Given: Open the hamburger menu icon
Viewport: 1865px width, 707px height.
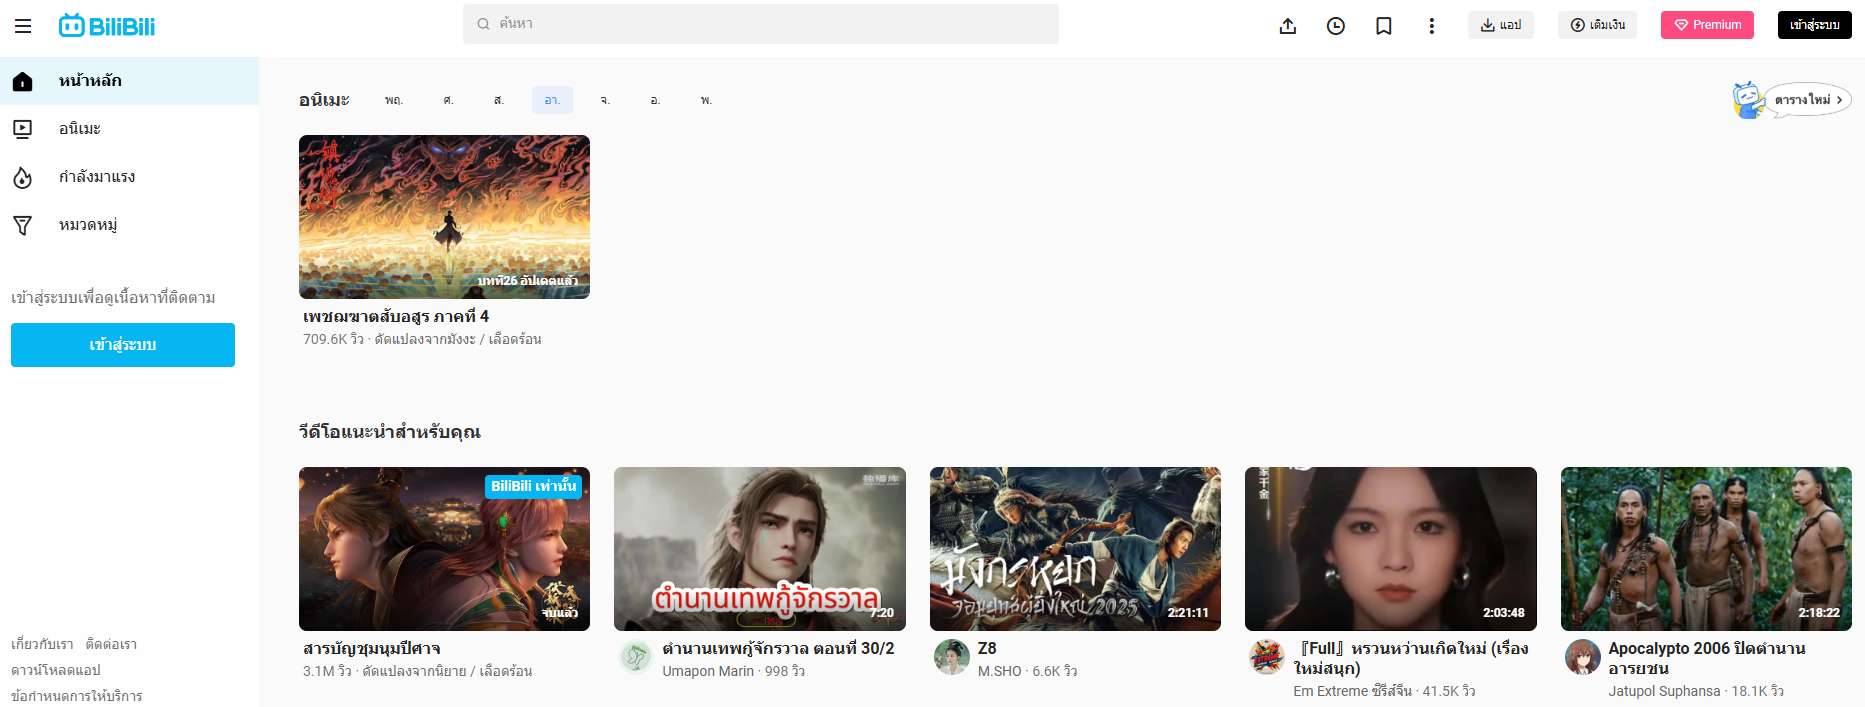Looking at the screenshot, I should coord(23,26).
